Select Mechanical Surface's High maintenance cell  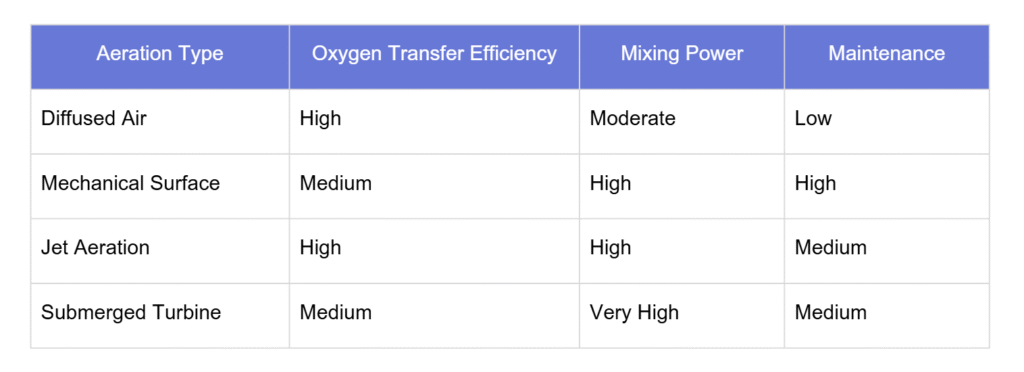[887, 186]
